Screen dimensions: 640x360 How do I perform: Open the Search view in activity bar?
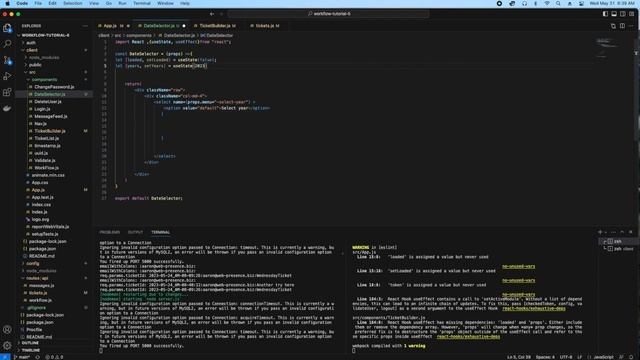7,44
